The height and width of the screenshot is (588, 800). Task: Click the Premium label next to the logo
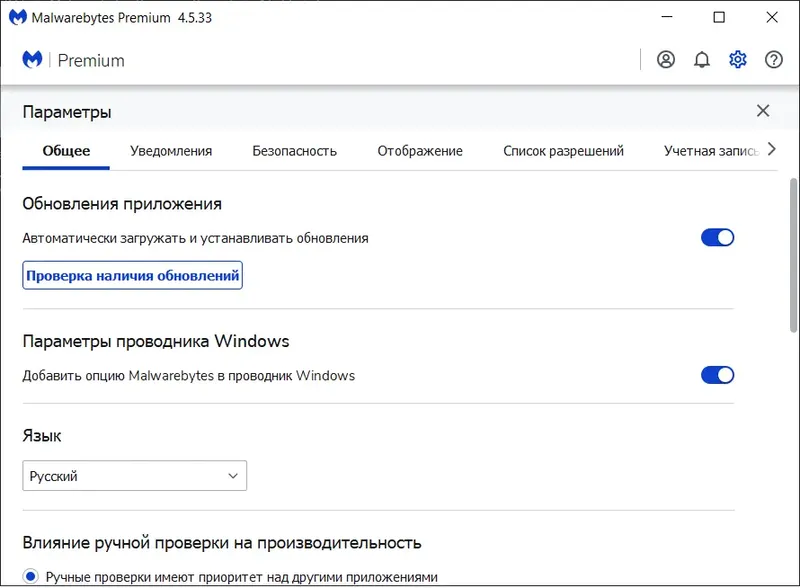pyautogui.click(x=91, y=60)
